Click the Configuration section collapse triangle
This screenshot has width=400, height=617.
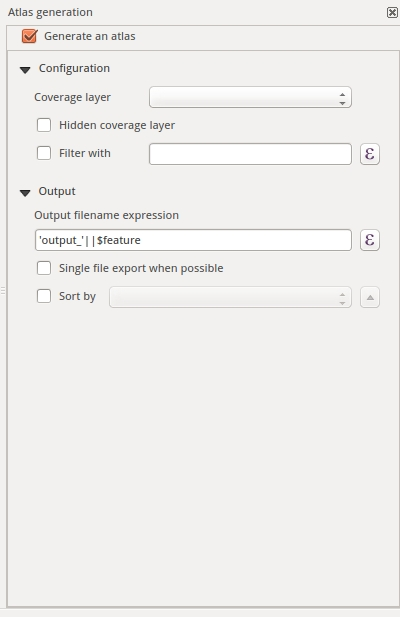point(25,70)
